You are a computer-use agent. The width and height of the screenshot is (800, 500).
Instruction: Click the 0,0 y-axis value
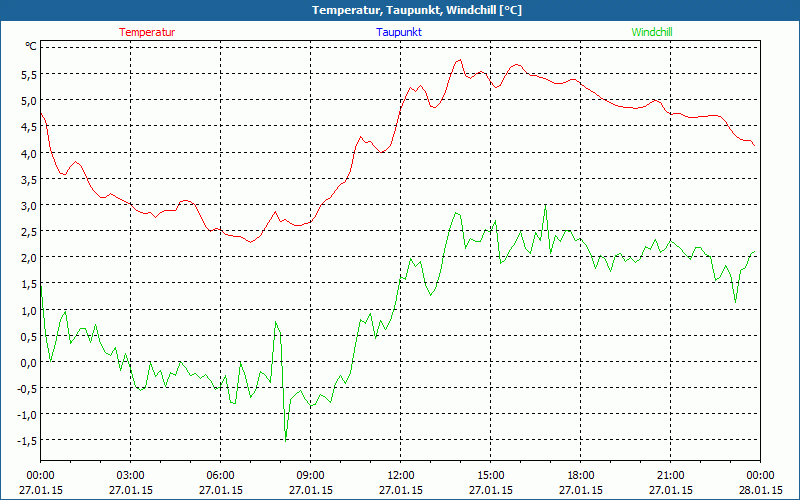tap(29, 363)
